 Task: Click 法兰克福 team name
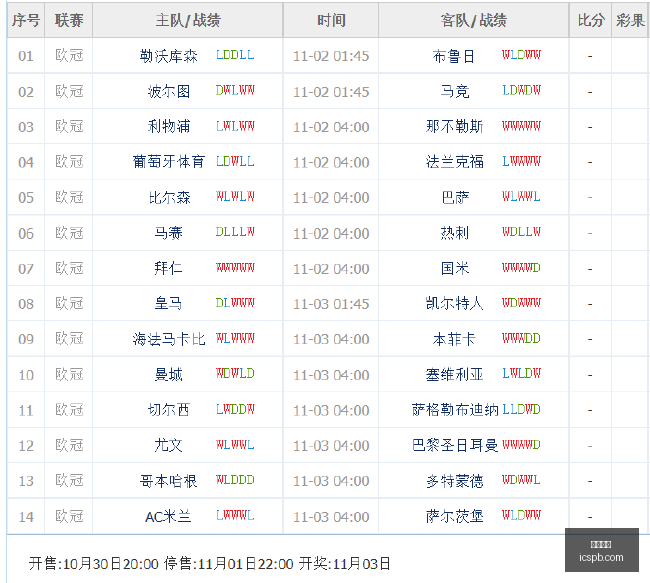click(454, 162)
